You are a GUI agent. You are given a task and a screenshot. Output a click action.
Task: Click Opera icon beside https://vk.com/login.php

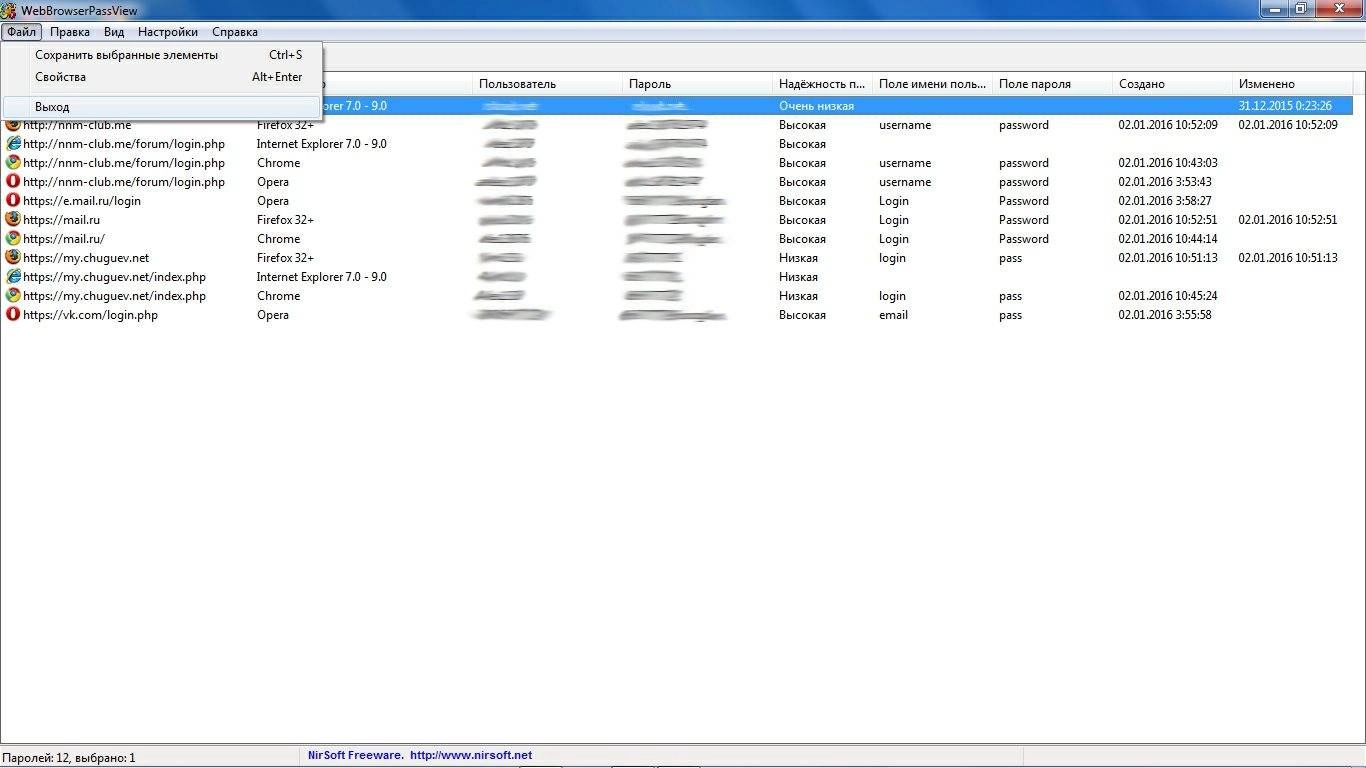(13, 315)
